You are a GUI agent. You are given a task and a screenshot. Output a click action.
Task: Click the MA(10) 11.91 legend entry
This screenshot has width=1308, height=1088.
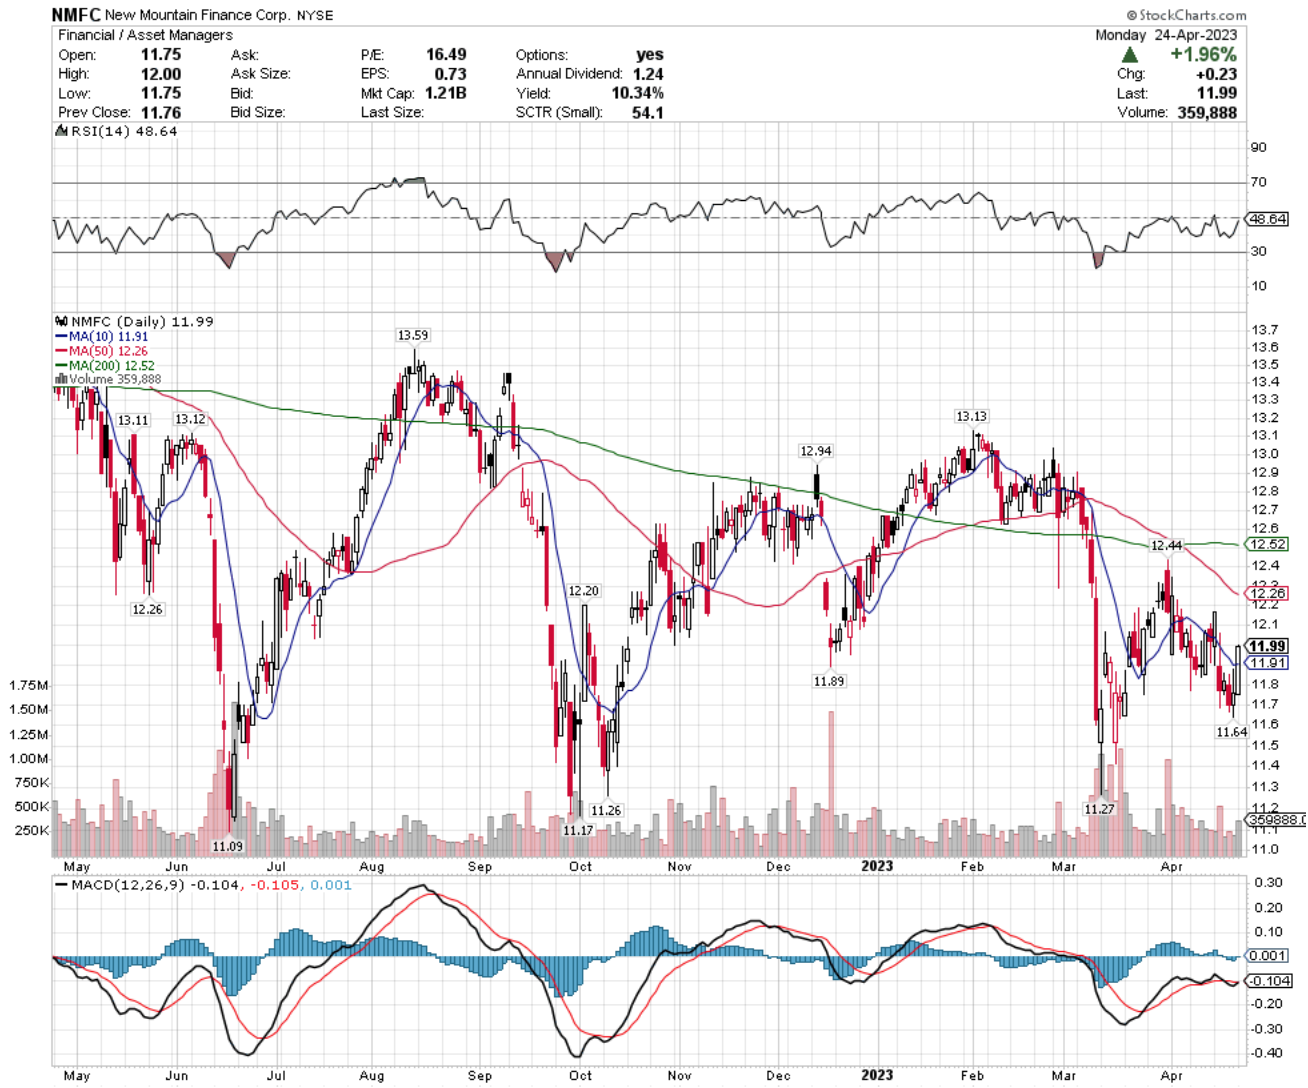pyautogui.click(x=102, y=337)
